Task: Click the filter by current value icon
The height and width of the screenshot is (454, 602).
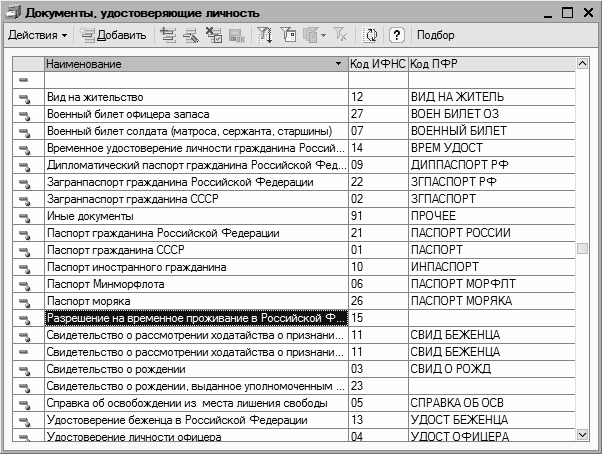Action: tap(288, 35)
